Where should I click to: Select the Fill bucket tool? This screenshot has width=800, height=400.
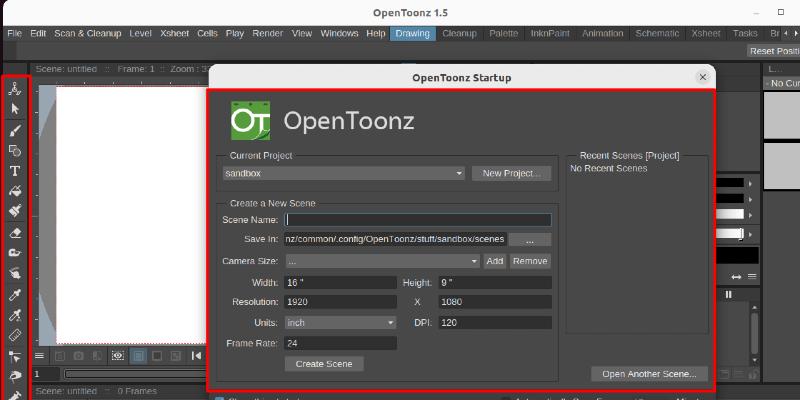(x=15, y=191)
